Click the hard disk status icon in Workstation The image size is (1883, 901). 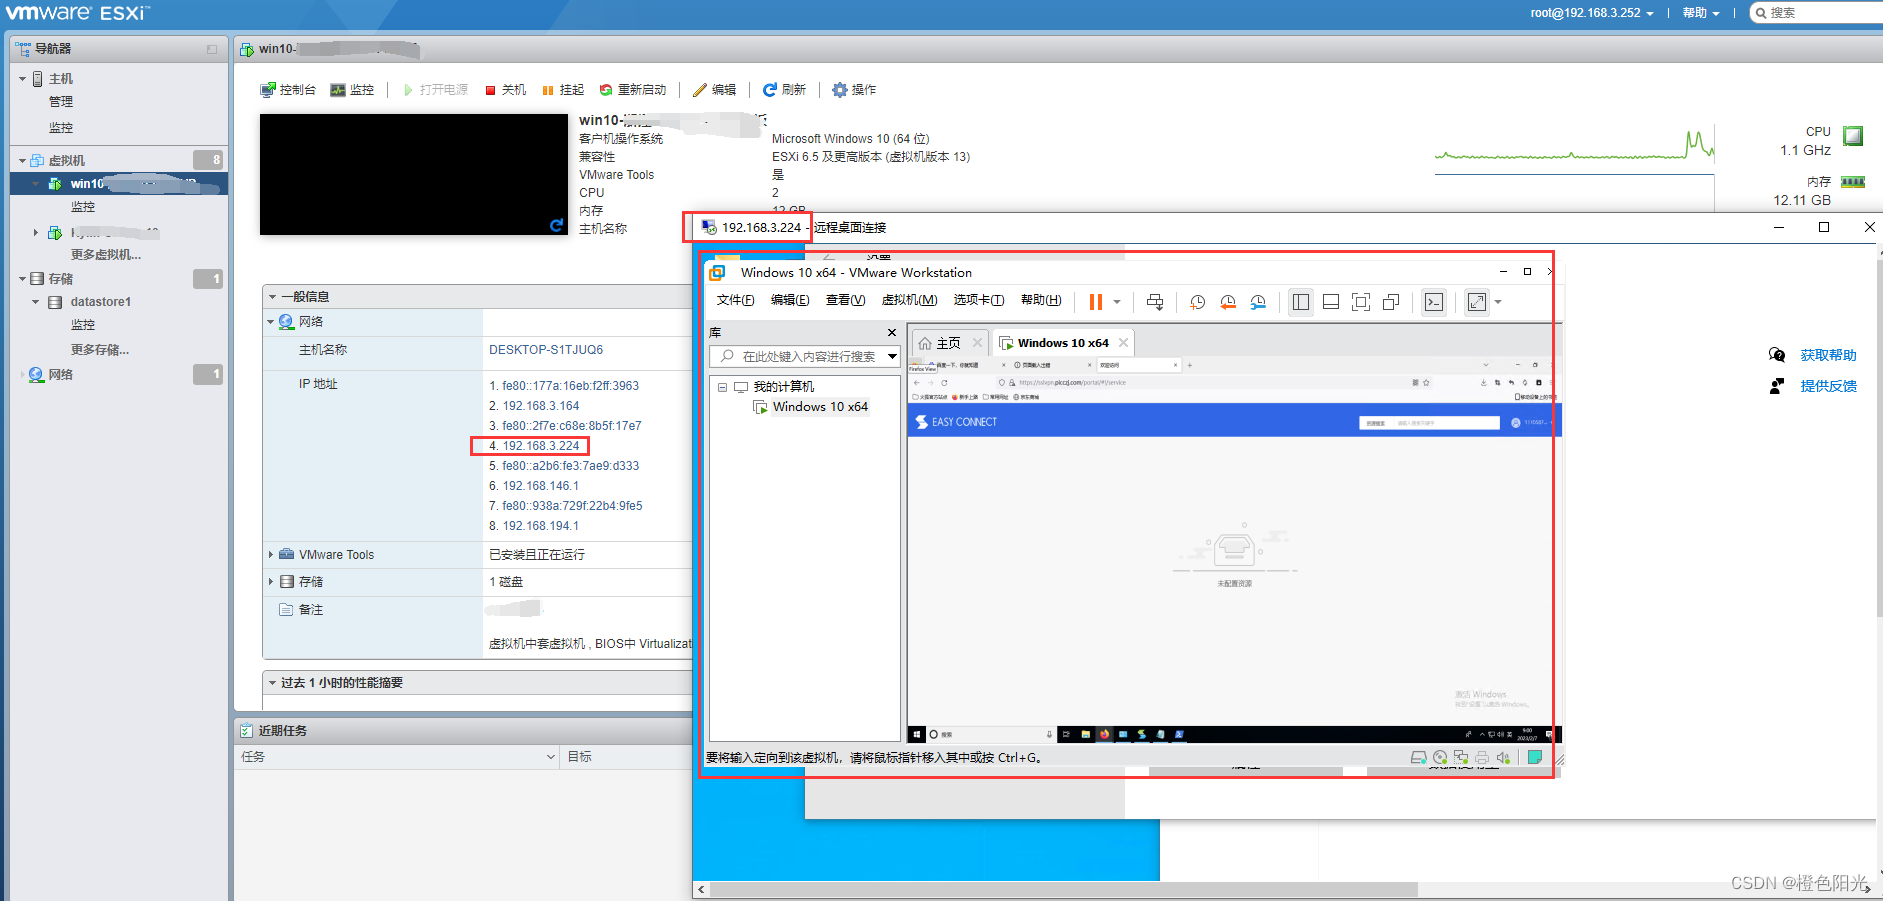click(1418, 758)
